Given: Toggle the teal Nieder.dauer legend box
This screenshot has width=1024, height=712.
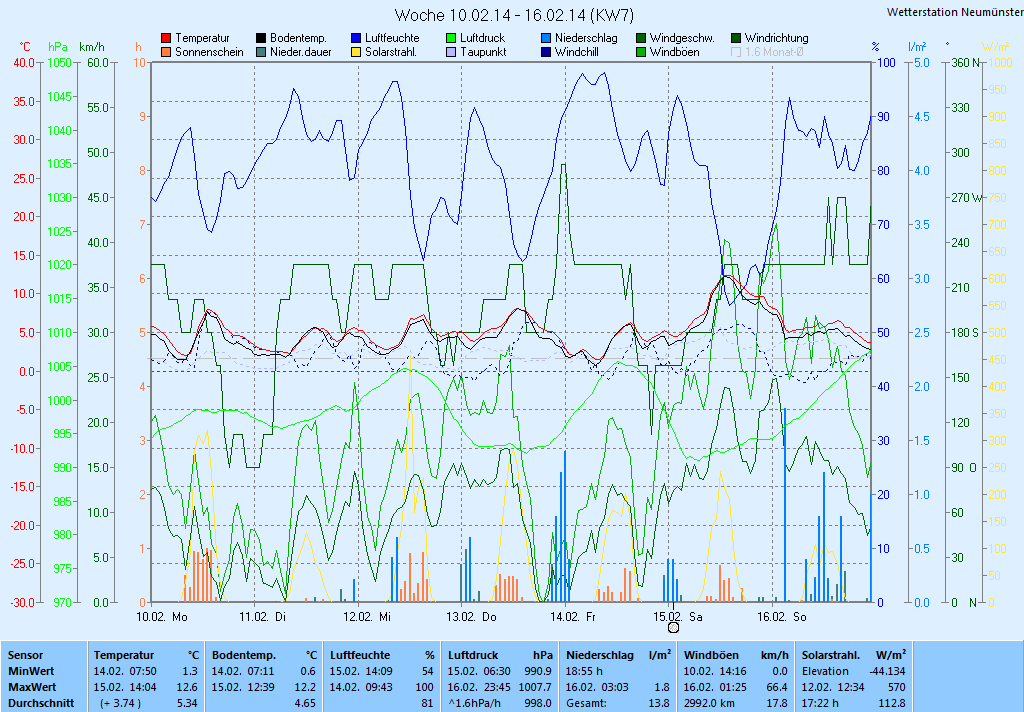Looking at the screenshot, I should tap(261, 52).
